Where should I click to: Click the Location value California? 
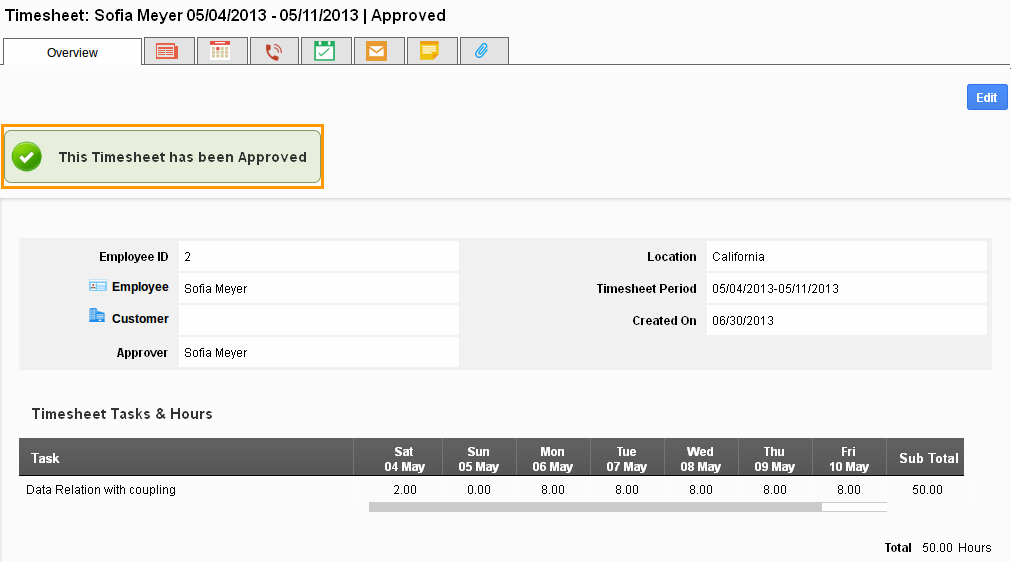click(x=738, y=257)
